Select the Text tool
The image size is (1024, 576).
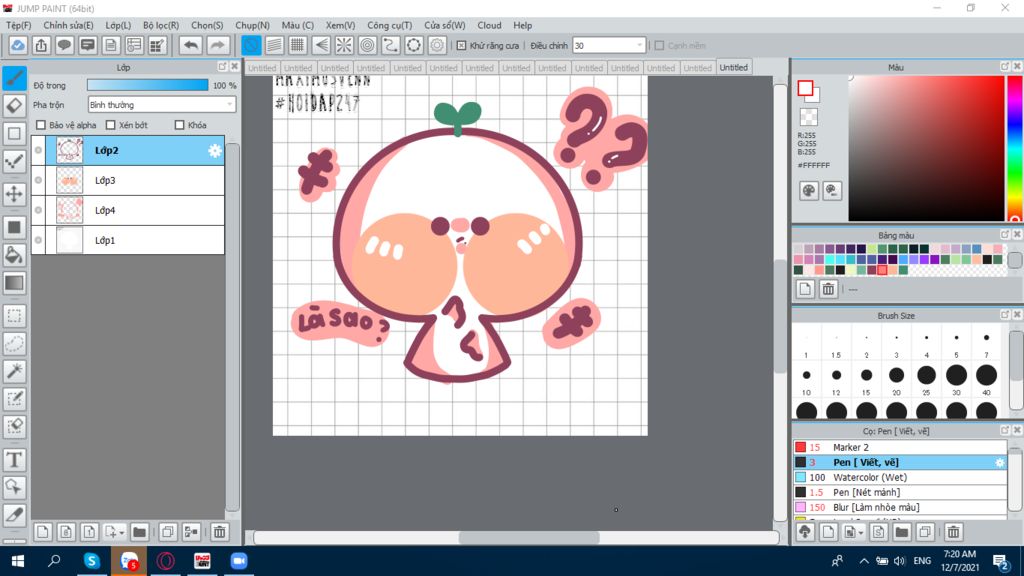[14, 460]
